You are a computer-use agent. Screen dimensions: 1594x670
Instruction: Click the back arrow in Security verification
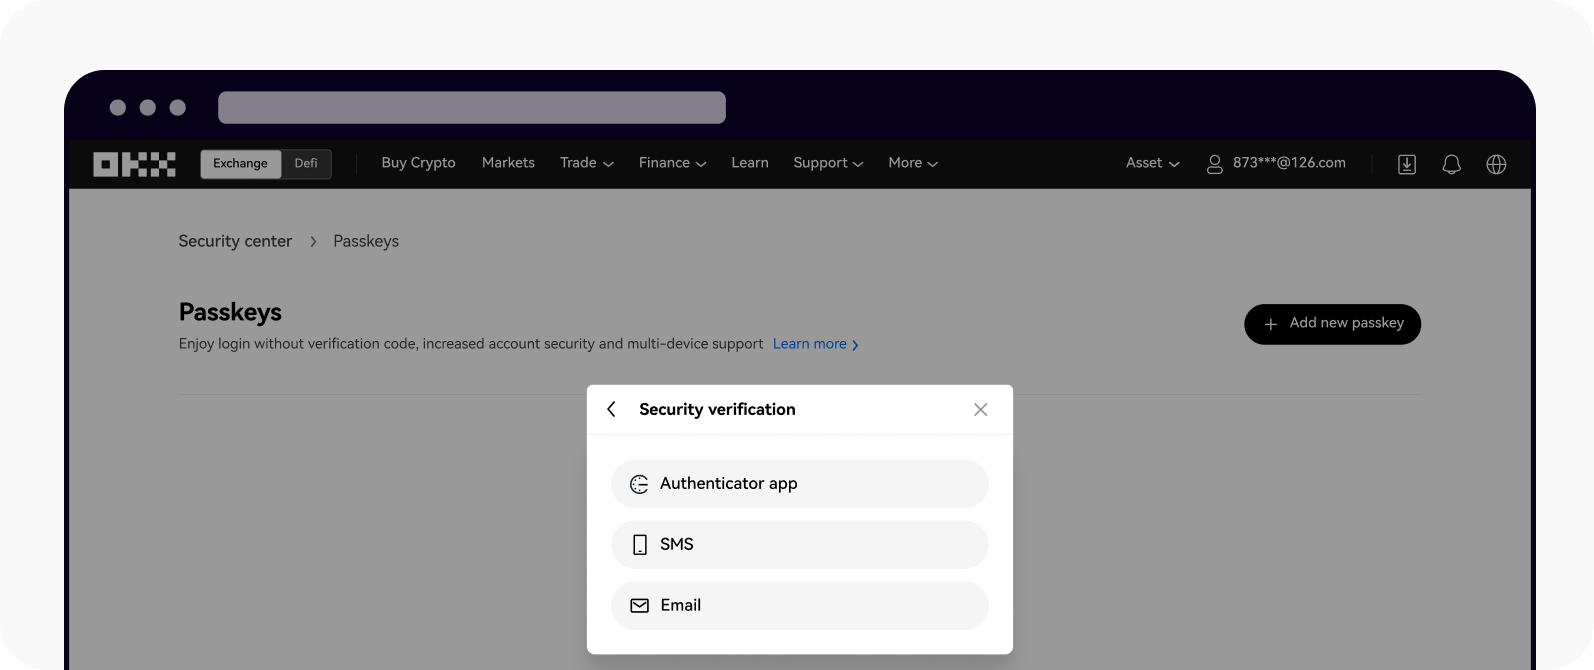[611, 409]
